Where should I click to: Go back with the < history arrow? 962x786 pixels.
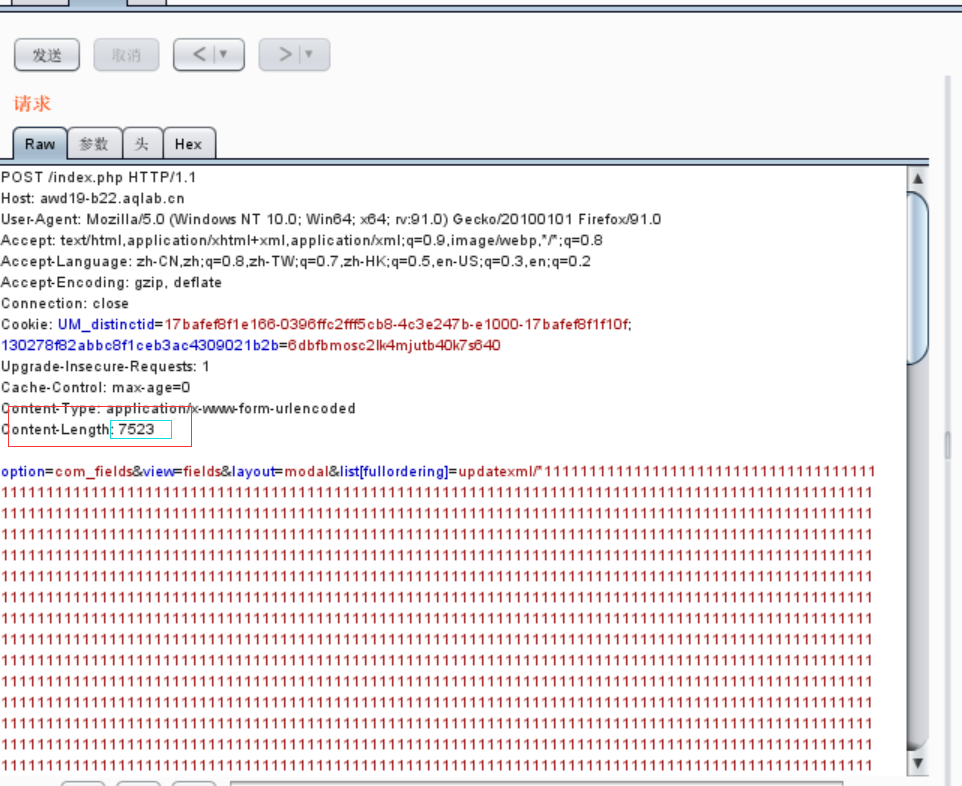[199, 55]
